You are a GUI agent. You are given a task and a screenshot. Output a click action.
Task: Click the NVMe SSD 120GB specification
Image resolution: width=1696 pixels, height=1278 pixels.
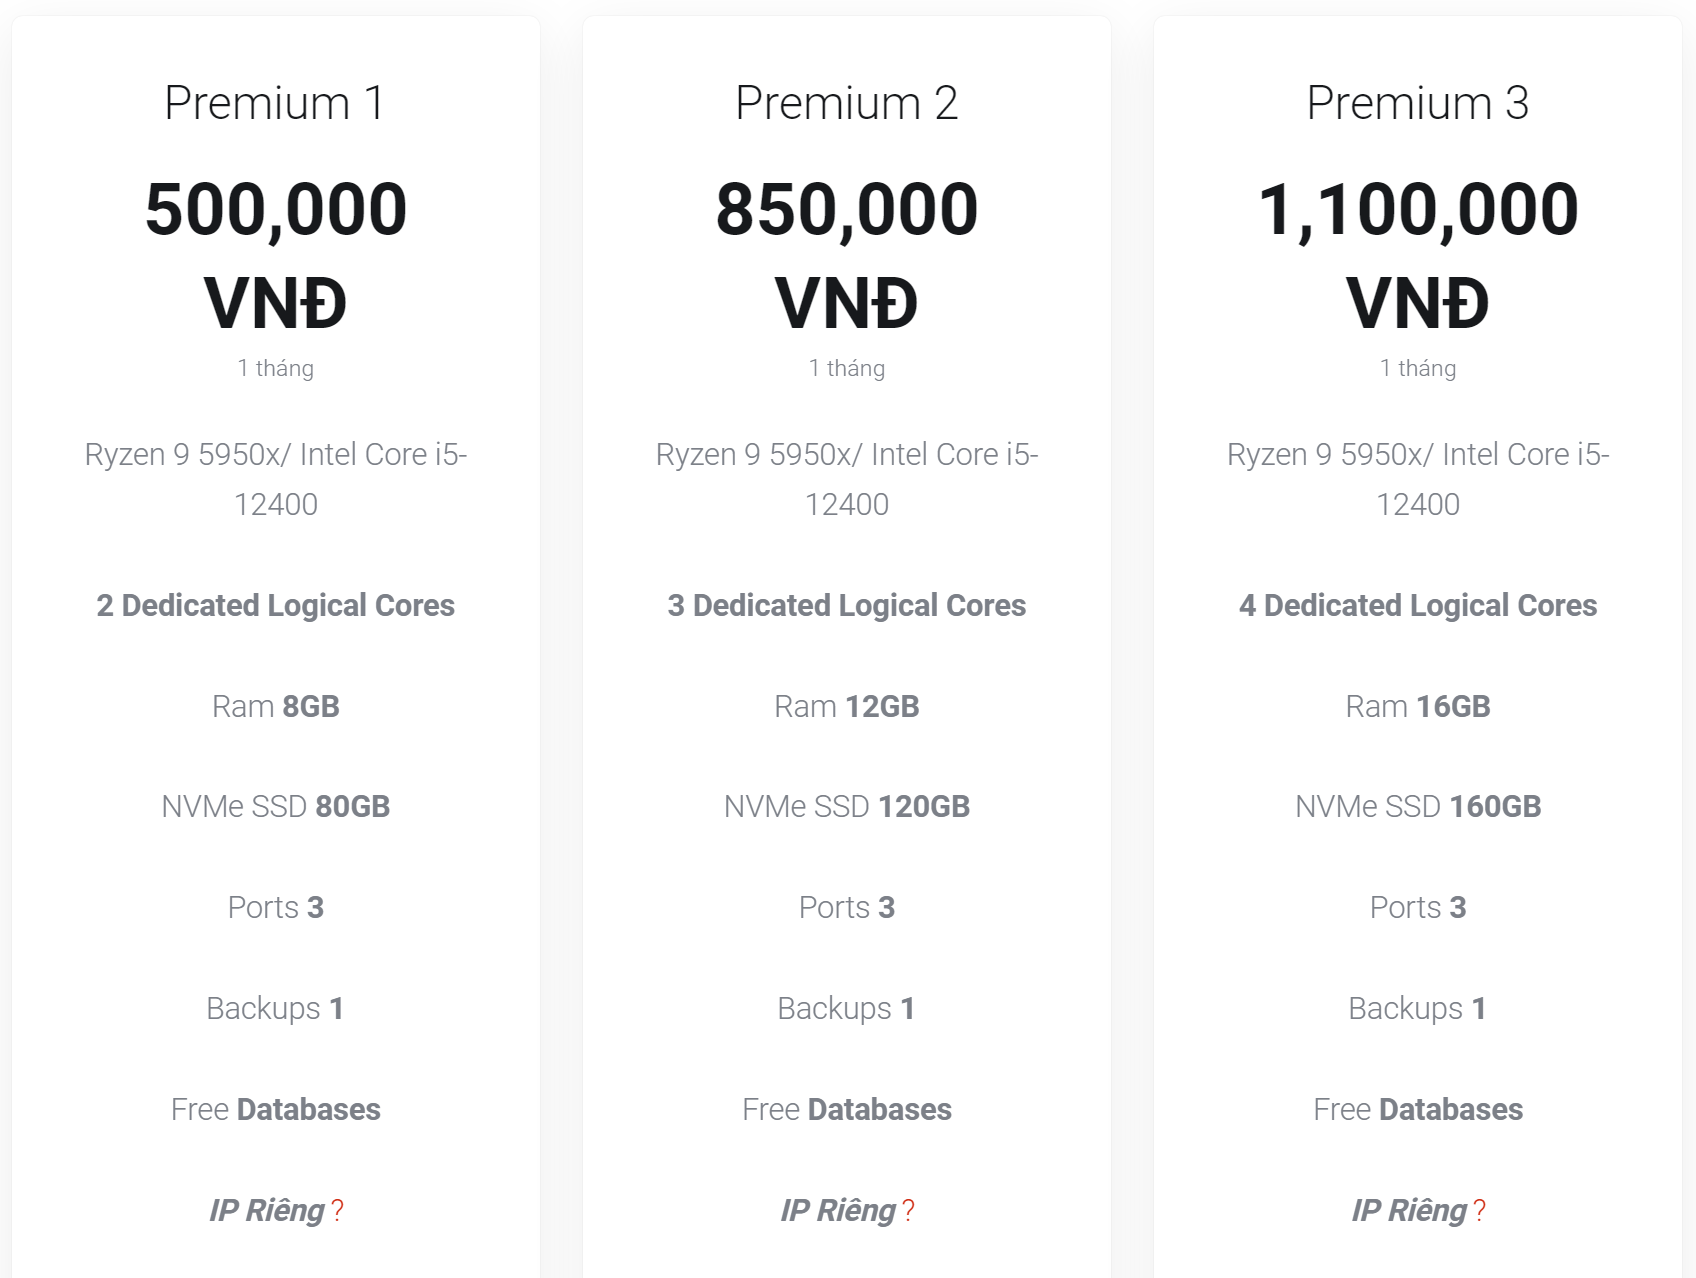point(846,807)
